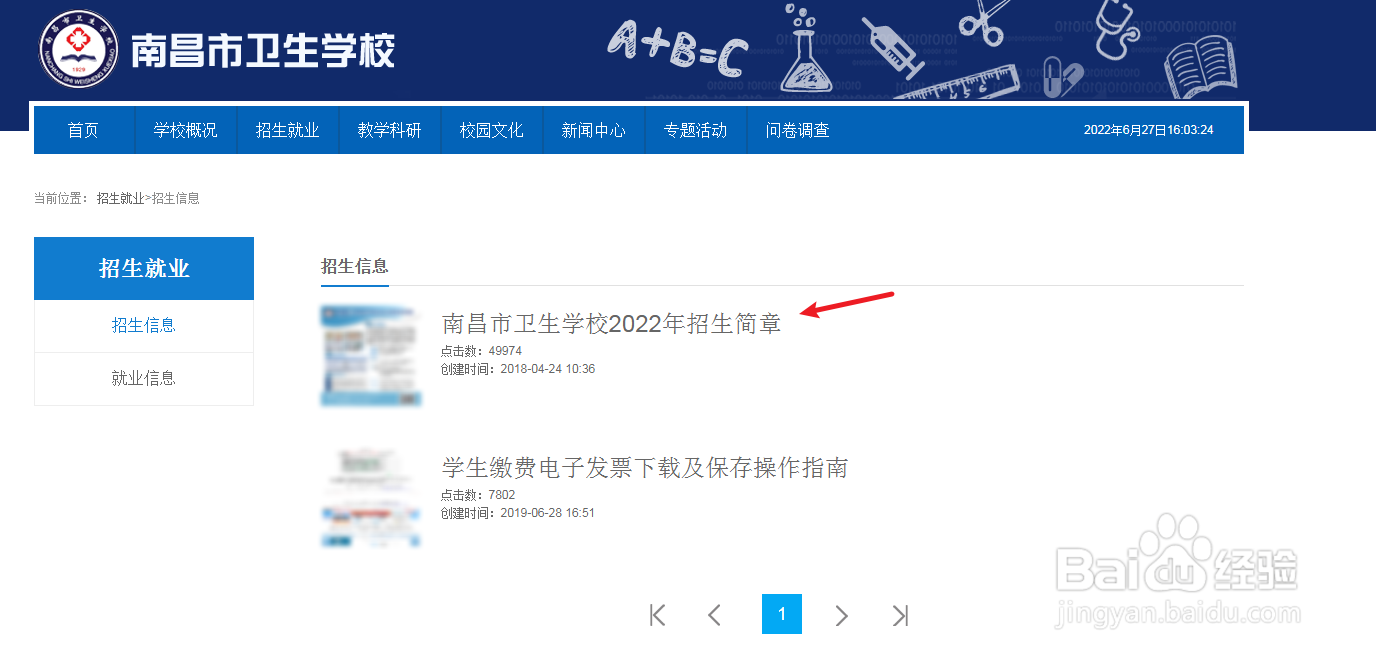Screen dimensions: 1376x660
Task: Click the first-page pagination arrow
Action: 657,614
